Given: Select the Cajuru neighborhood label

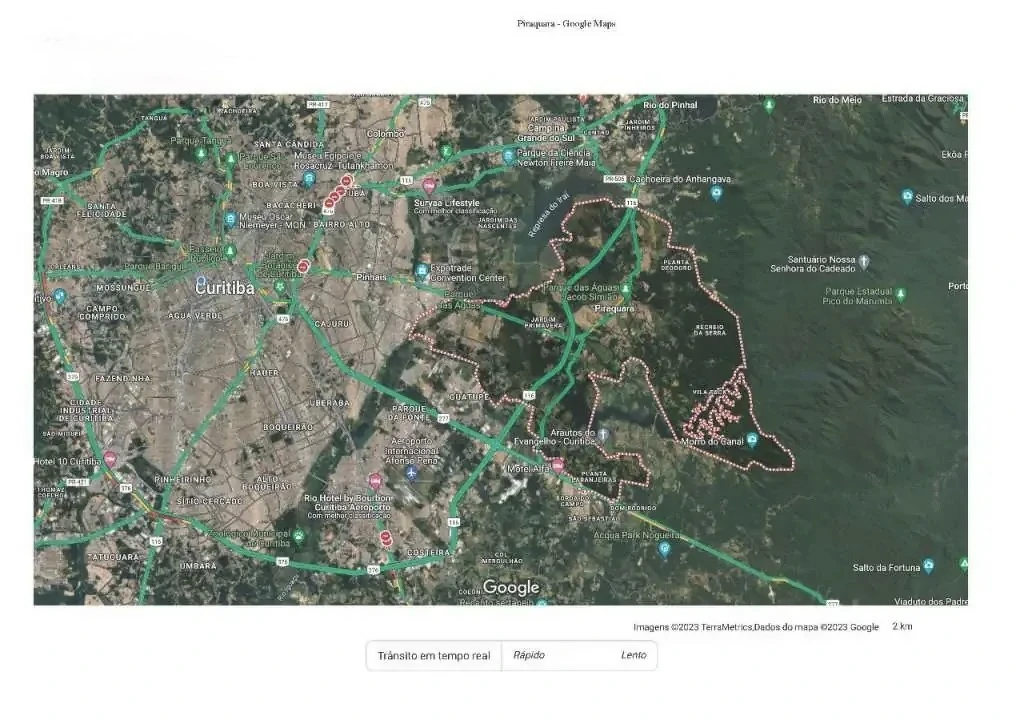Looking at the screenshot, I should 332,324.
